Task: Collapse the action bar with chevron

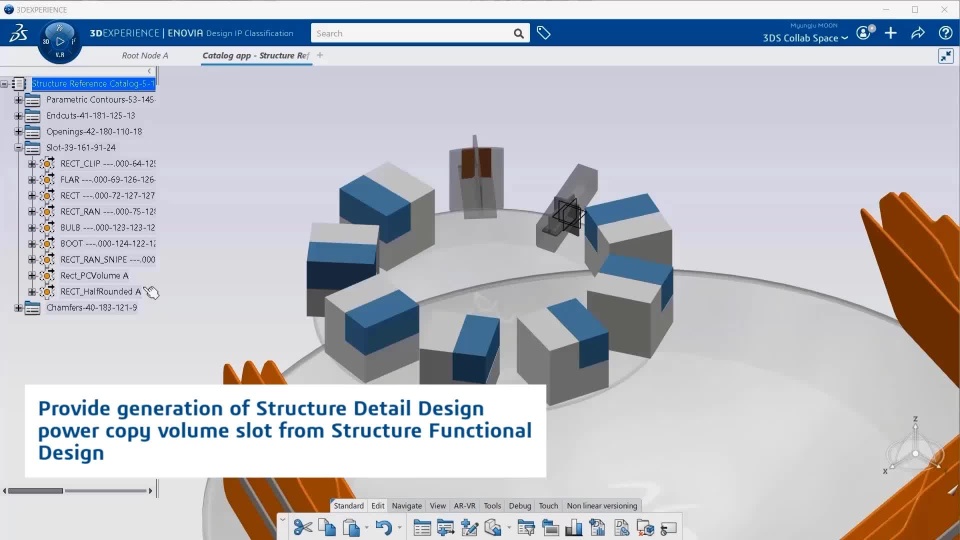Action: click(282, 520)
